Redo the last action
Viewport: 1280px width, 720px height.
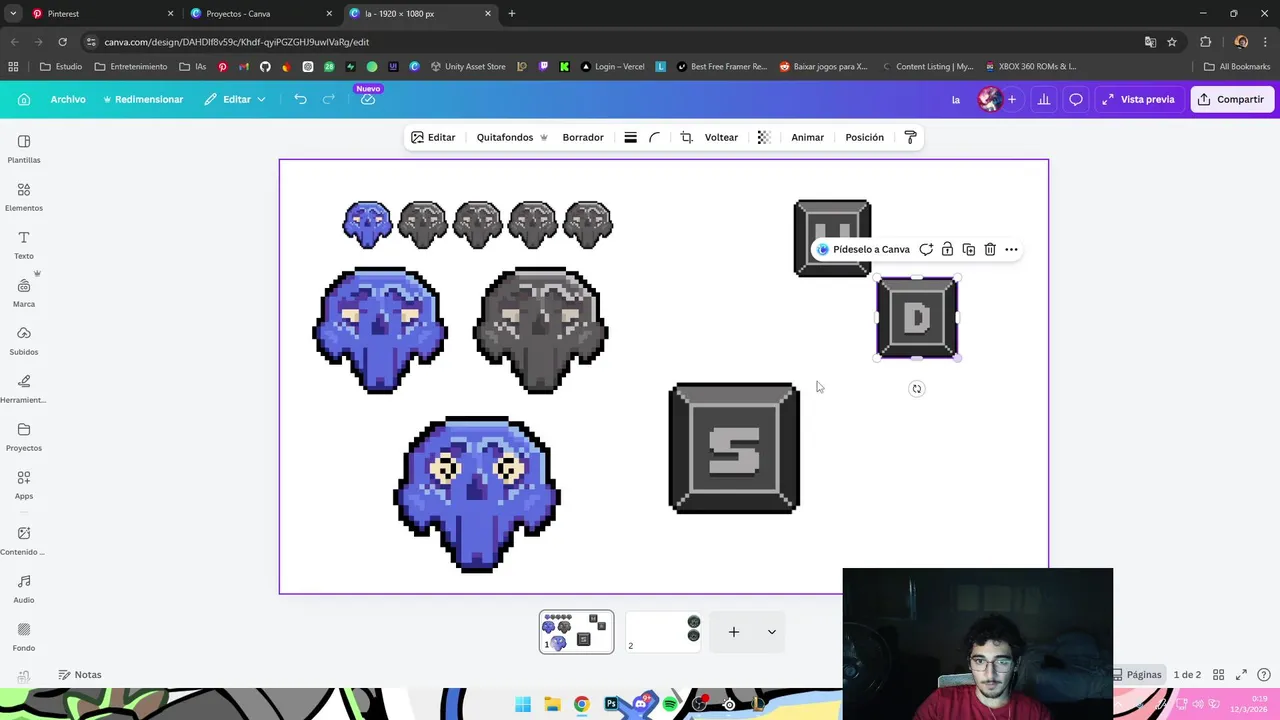coord(328,99)
